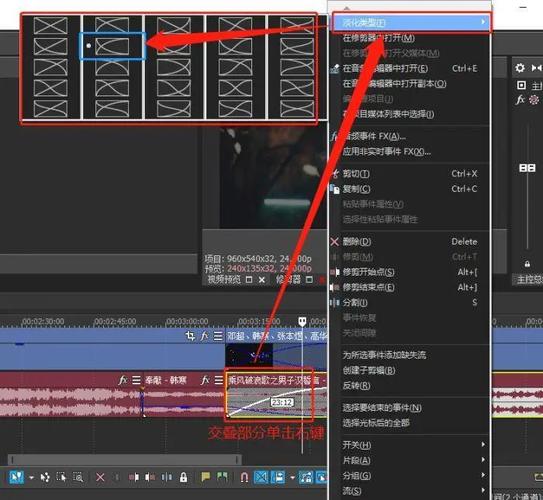Screen dimensions: 543x500
Task: Select the Normal Edit tool in the bottom toolbar
Action: tap(16, 477)
